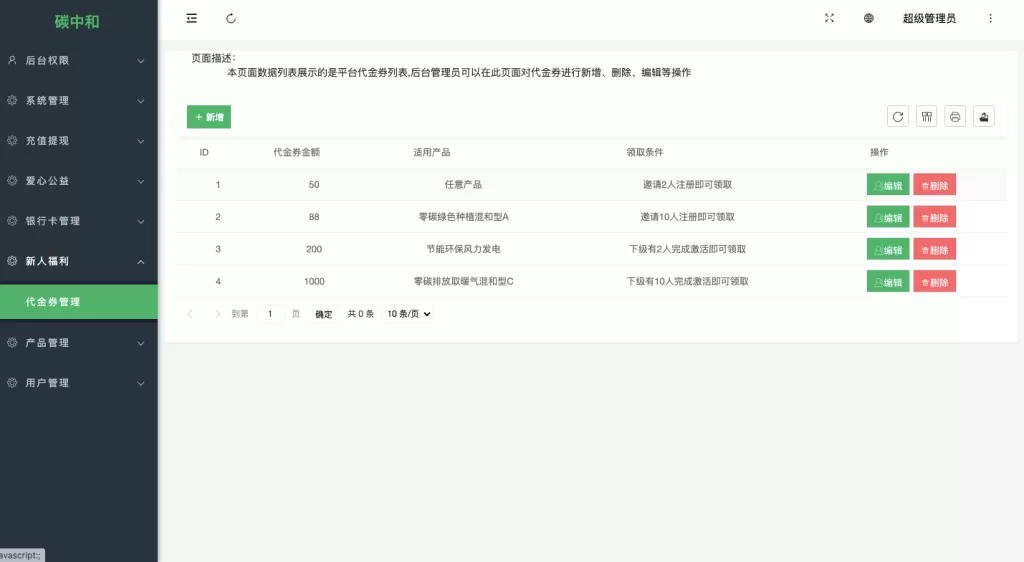Click the 邀请2人注册即可领取 cell
The height and width of the screenshot is (562, 1024).
coord(688,185)
